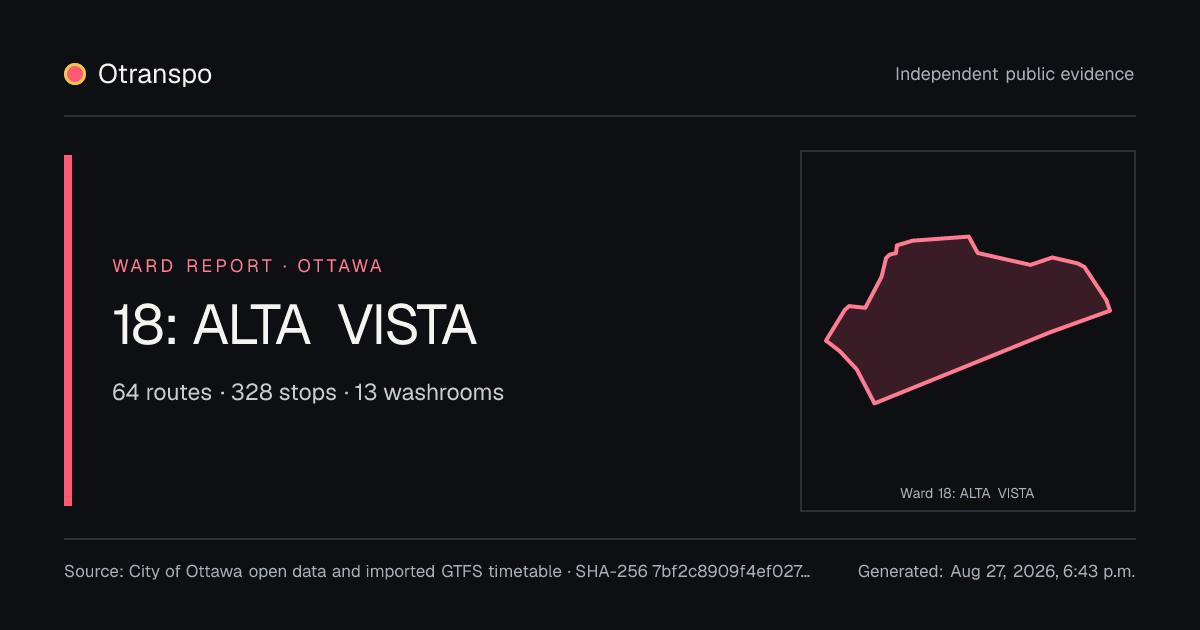
Task: Click the 'Ward 18: ALTA VISTA' map caption
Action: [x=967, y=493]
